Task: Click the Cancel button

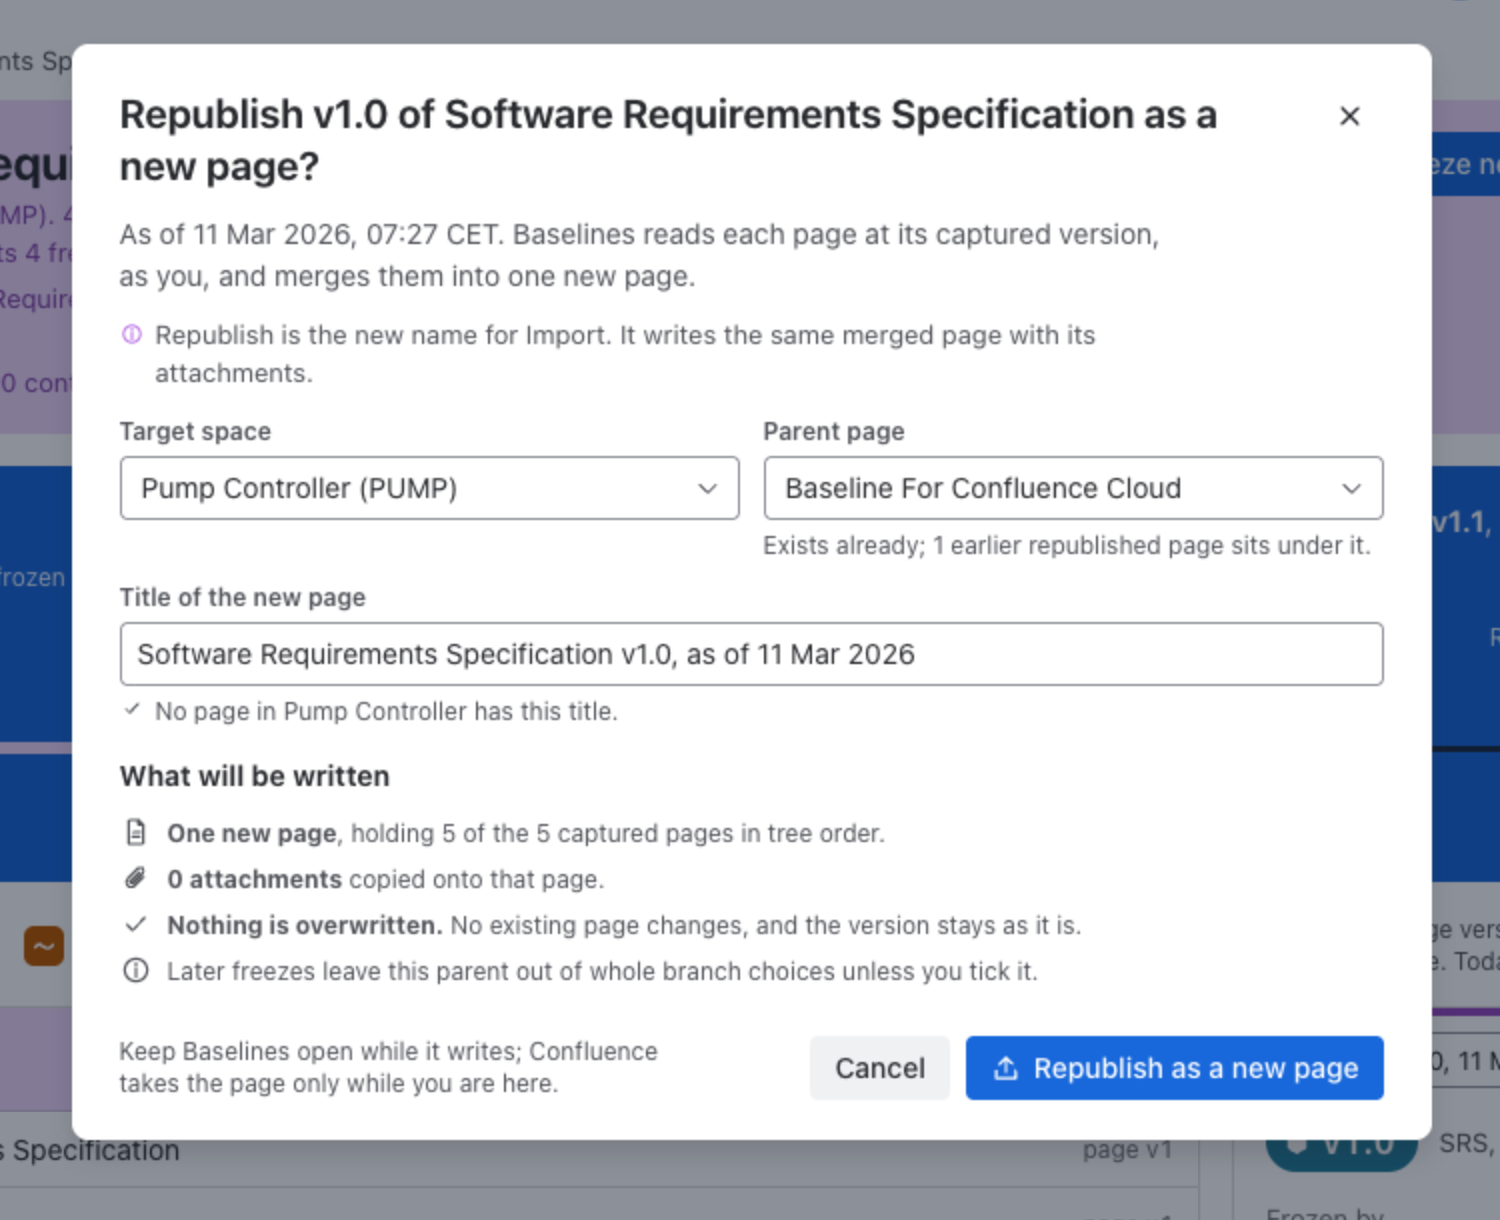Action: click(x=880, y=1068)
